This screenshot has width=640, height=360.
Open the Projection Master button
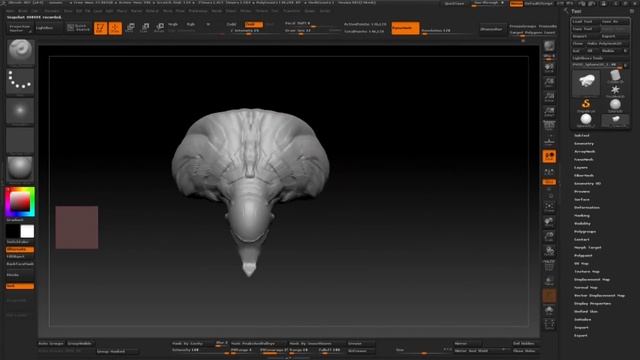(20, 28)
